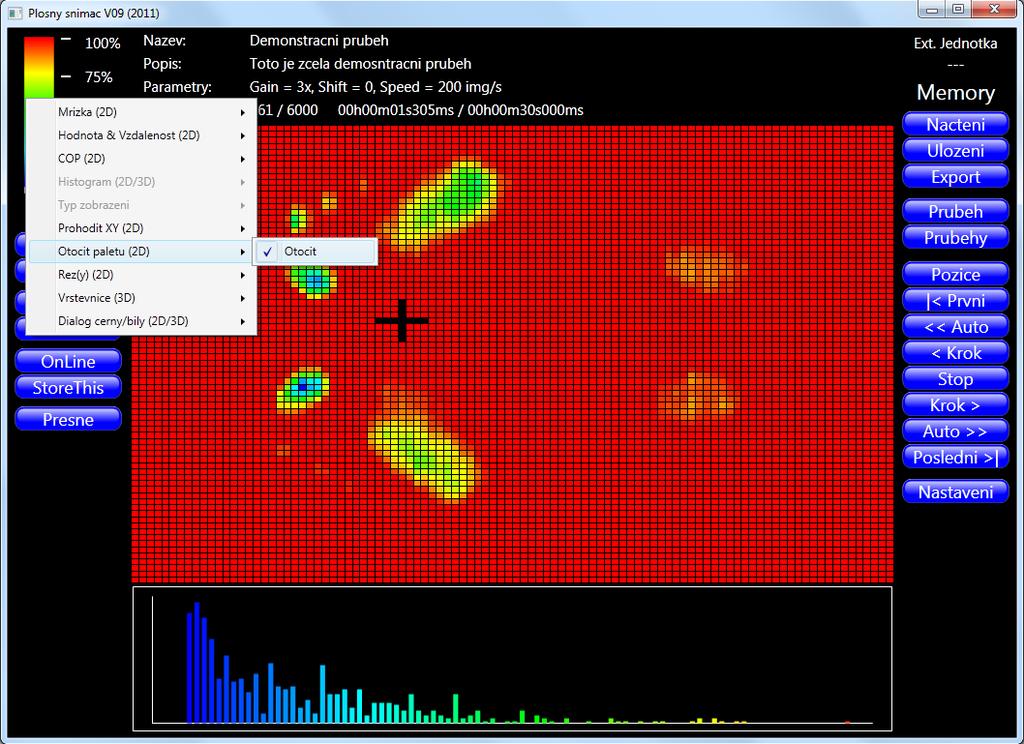Click the 75% palette scale label
The height and width of the screenshot is (744, 1024).
(x=99, y=77)
